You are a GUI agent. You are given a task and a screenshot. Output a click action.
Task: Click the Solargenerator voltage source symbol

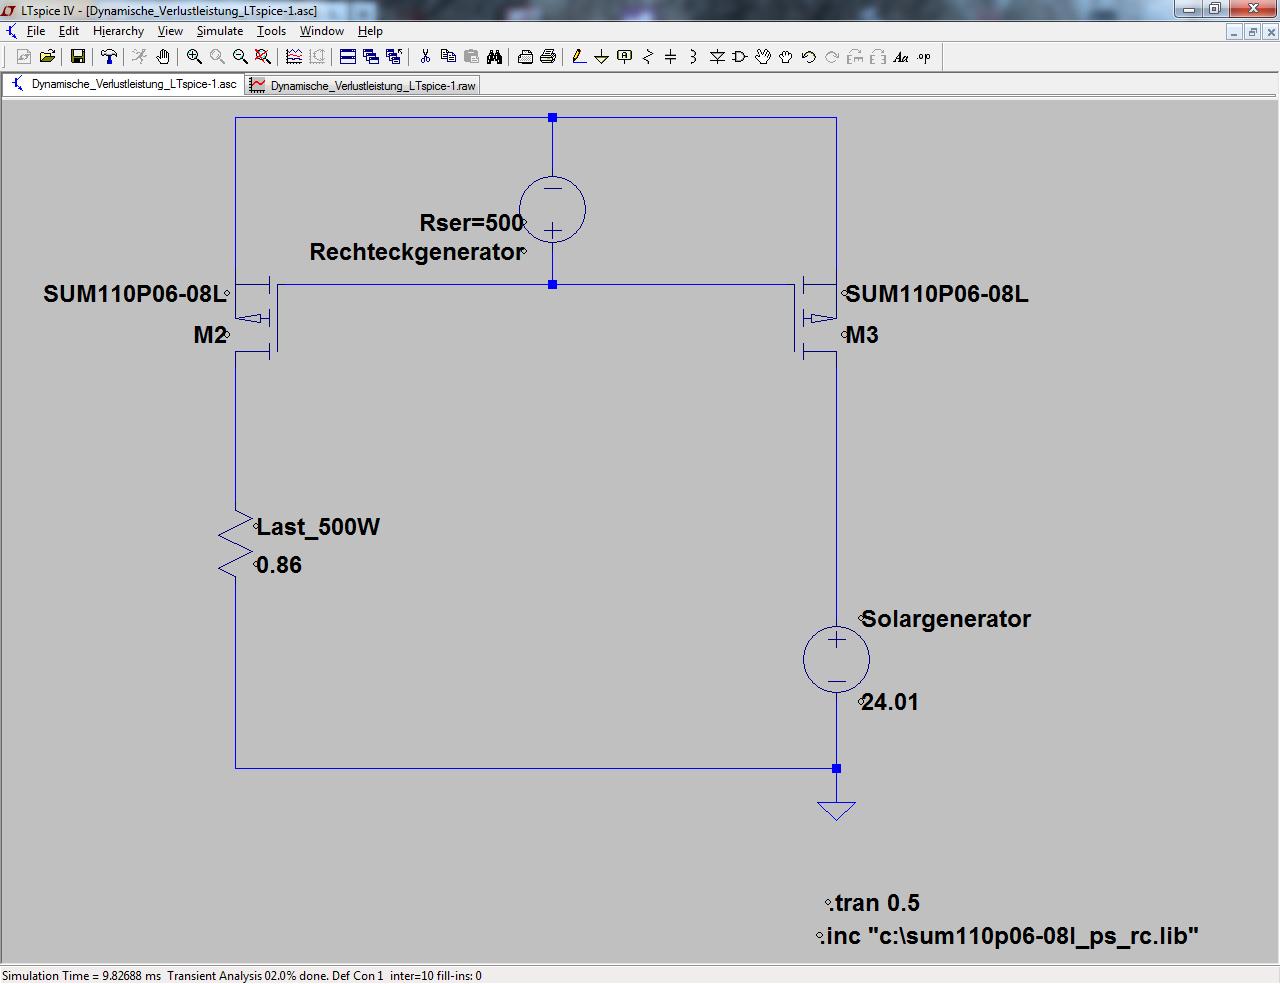(836, 659)
